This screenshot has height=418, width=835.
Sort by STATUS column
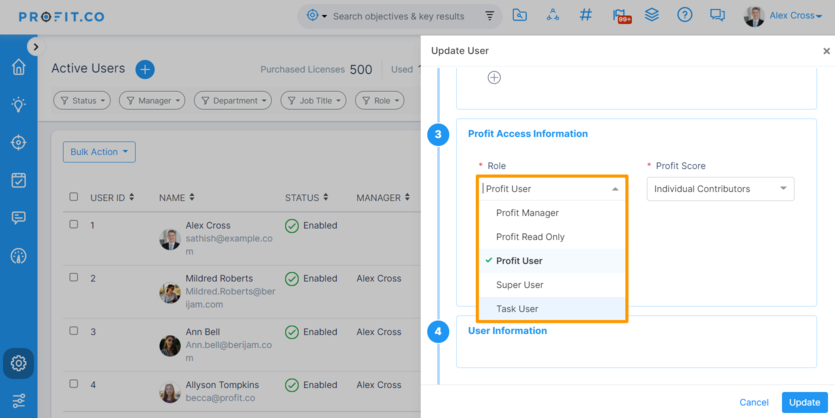tap(307, 198)
